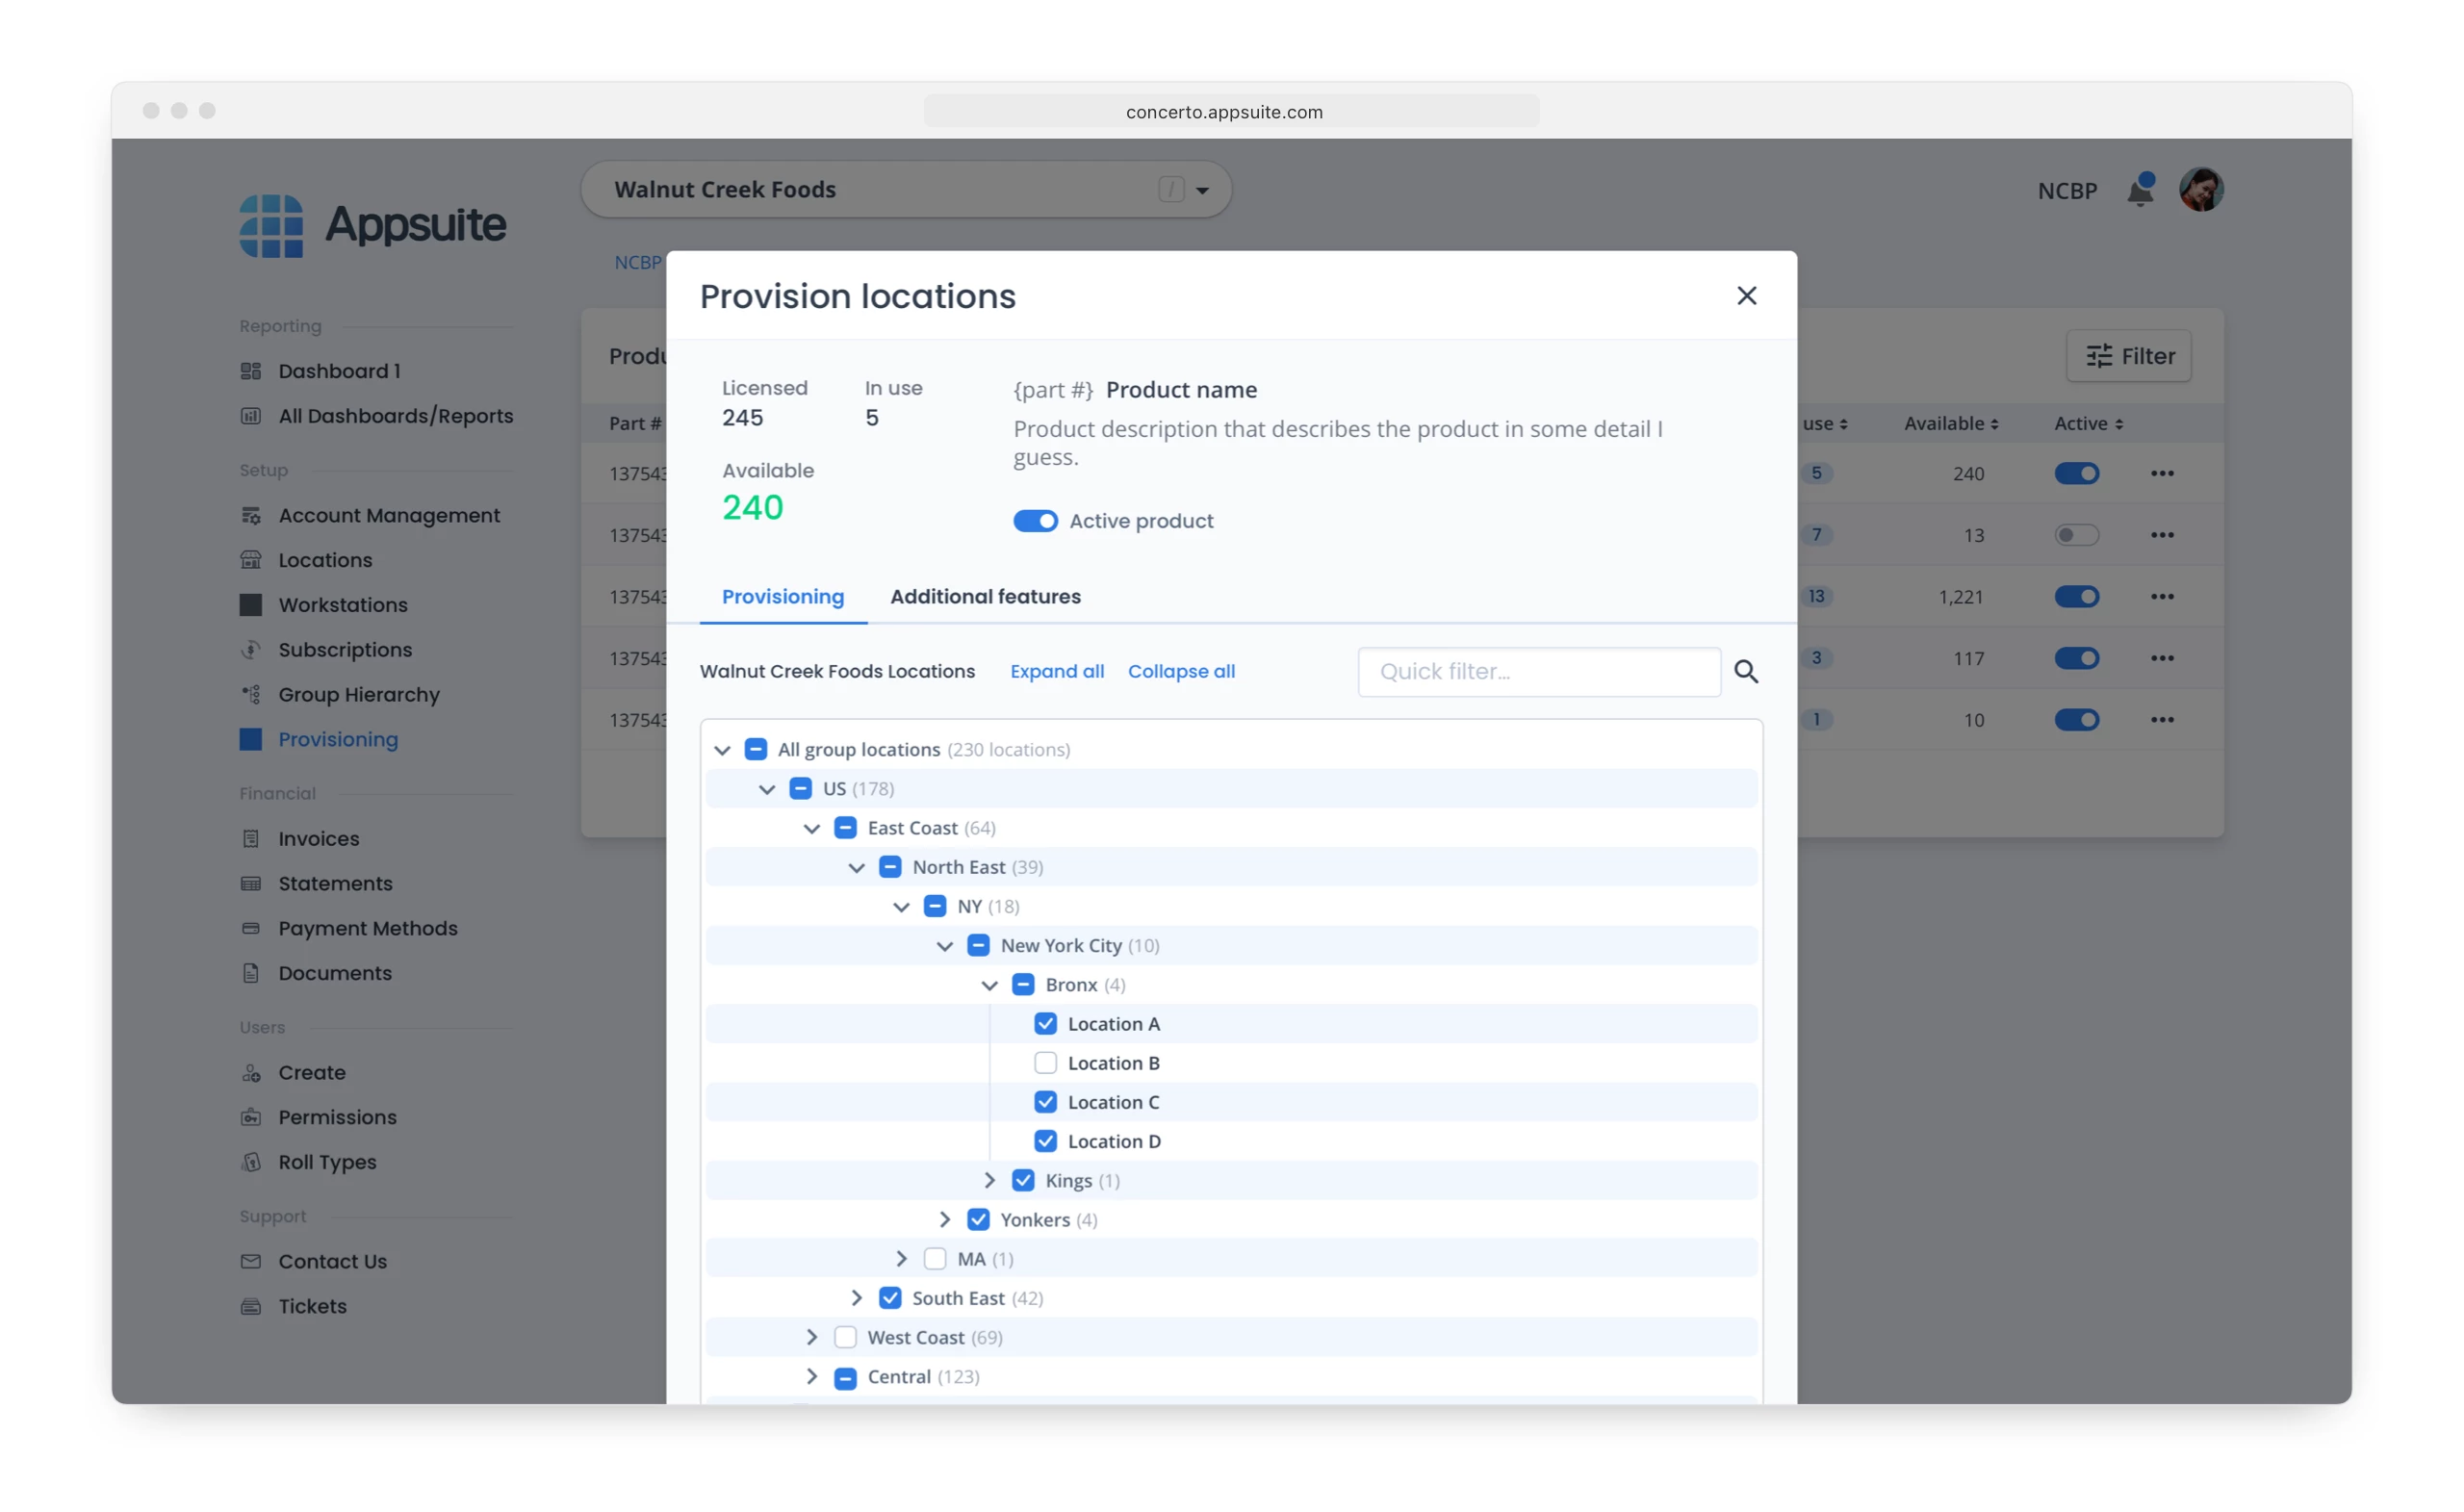Expand the West Coast tree node
This screenshot has height=1512, width=2464.
812,1337
